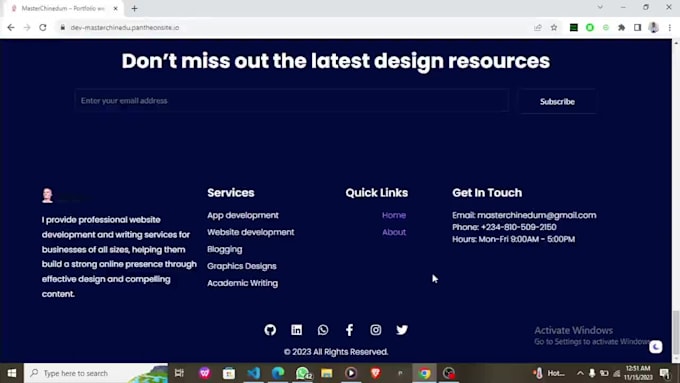Image resolution: width=680 pixels, height=383 pixels.
Task: Open the Twitter social icon
Action: [x=402, y=330]
